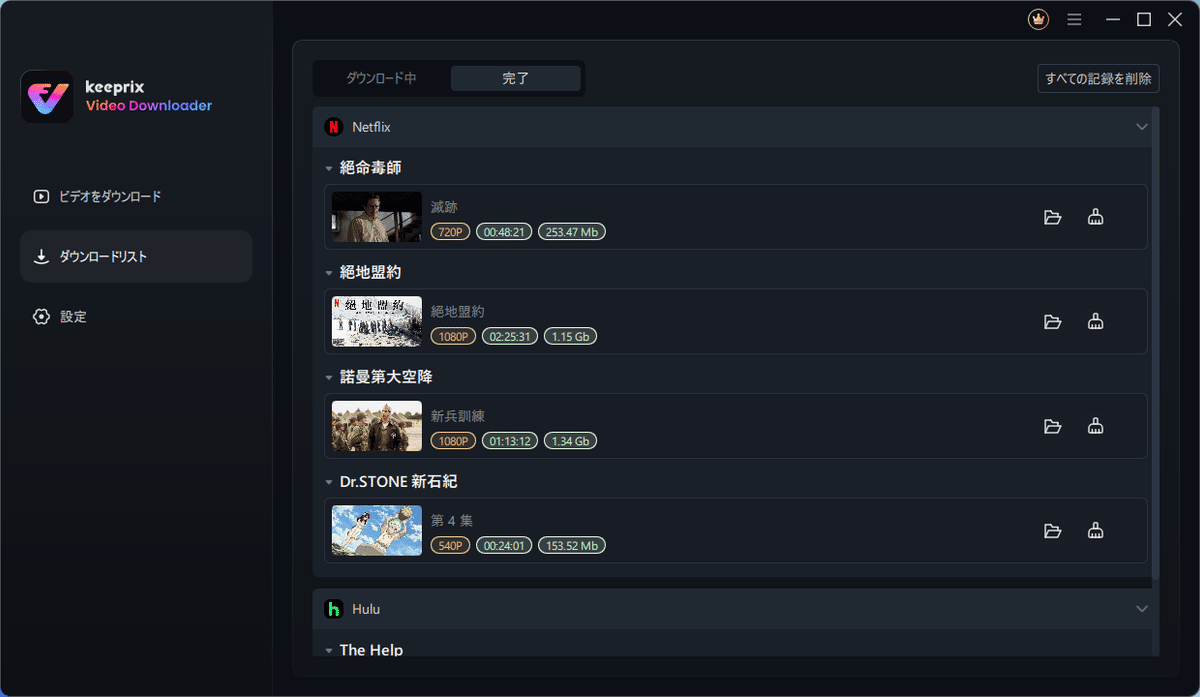Click the 滅跡 episode title
Image resolution: width=1200 pixels, height=697 pixels.
(444, 207)
